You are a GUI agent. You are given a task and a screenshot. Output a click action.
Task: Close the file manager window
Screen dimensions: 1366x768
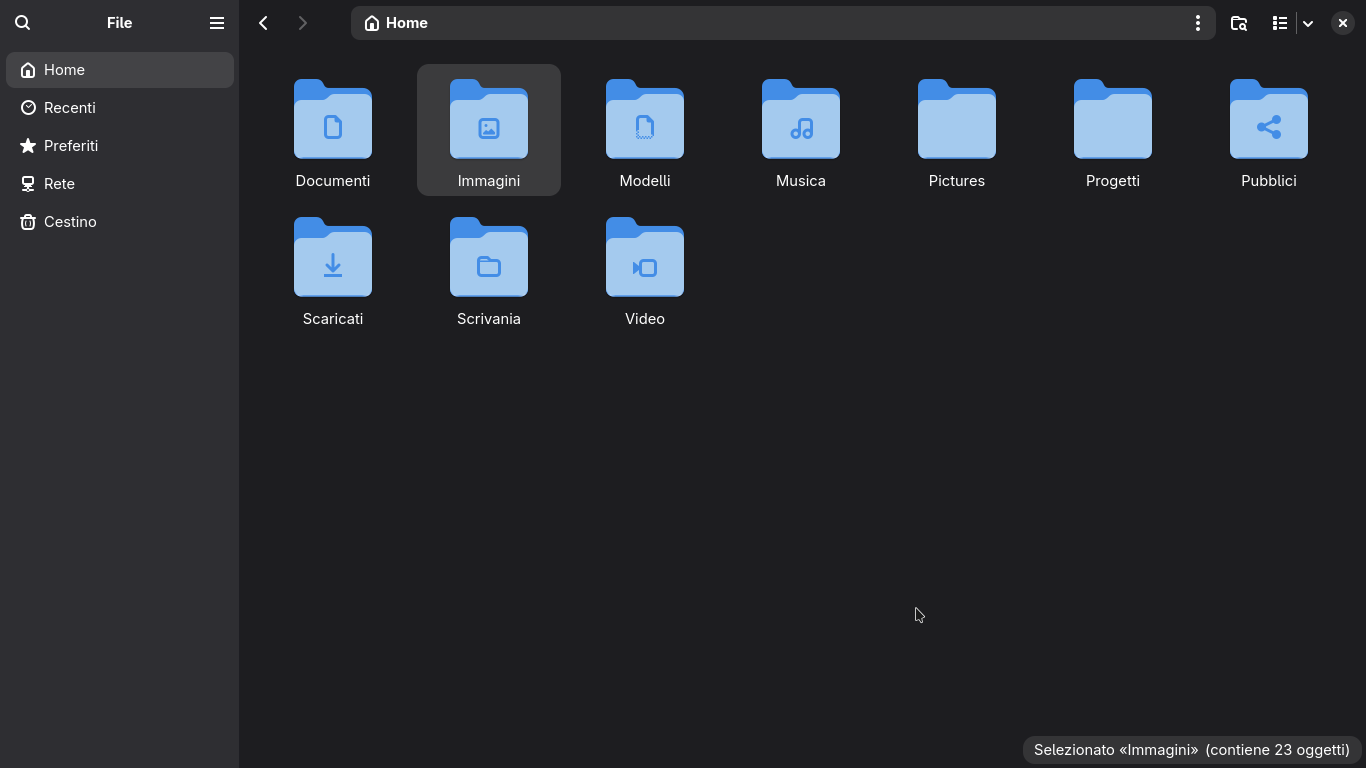pos(1343,23)
